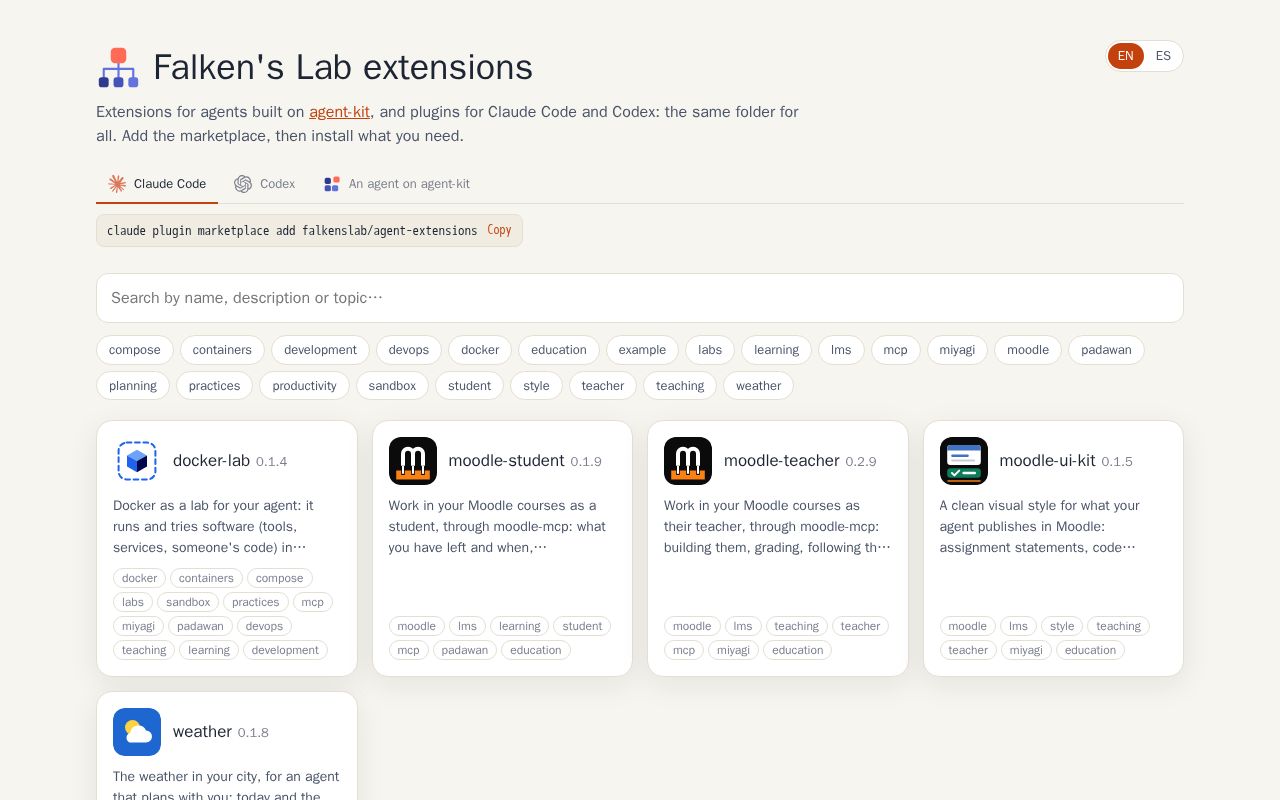This screenshot has width=1280, height=800.
Task: Click the moodle-teacher version 0.2.9 text
Action: point(861,462)
